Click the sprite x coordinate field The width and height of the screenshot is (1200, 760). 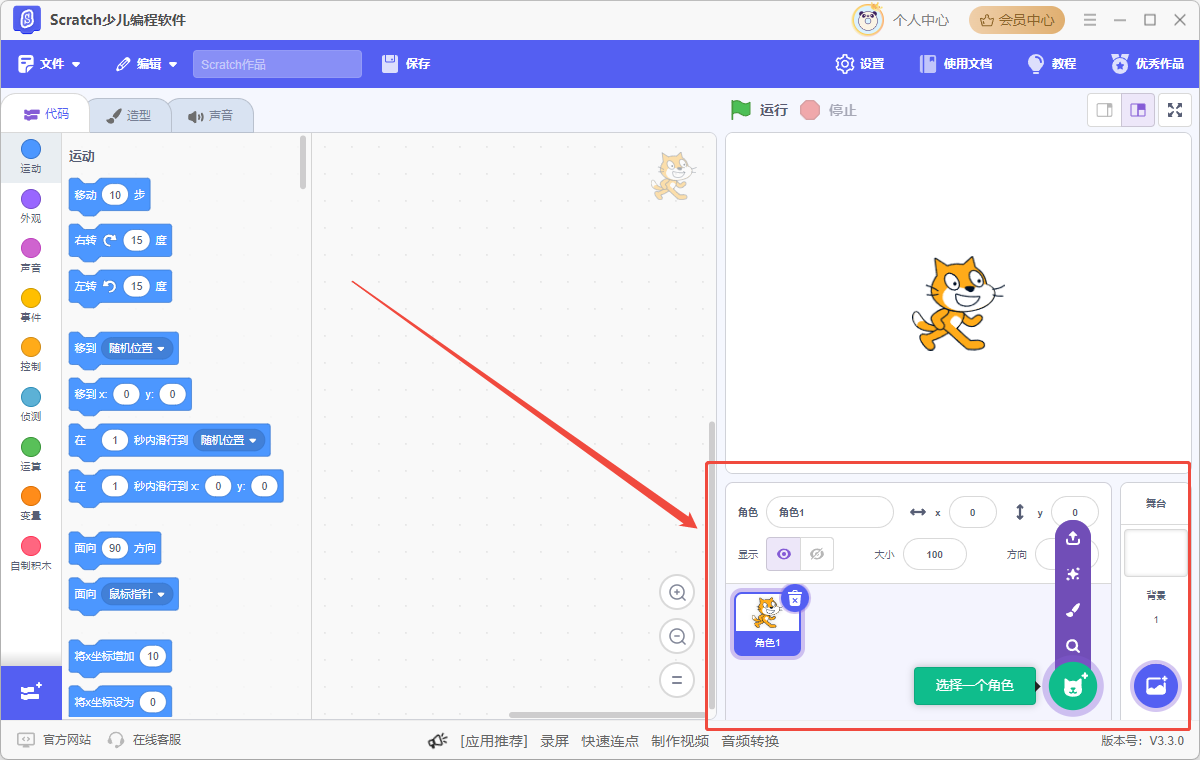point(973,512)
